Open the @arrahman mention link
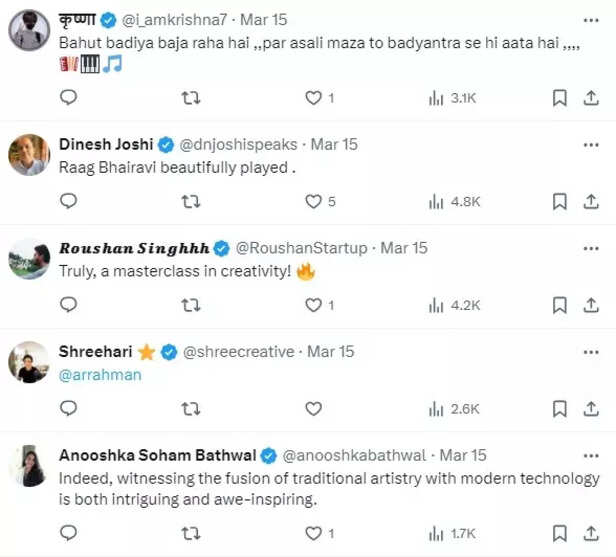 [x=101, y=374]
